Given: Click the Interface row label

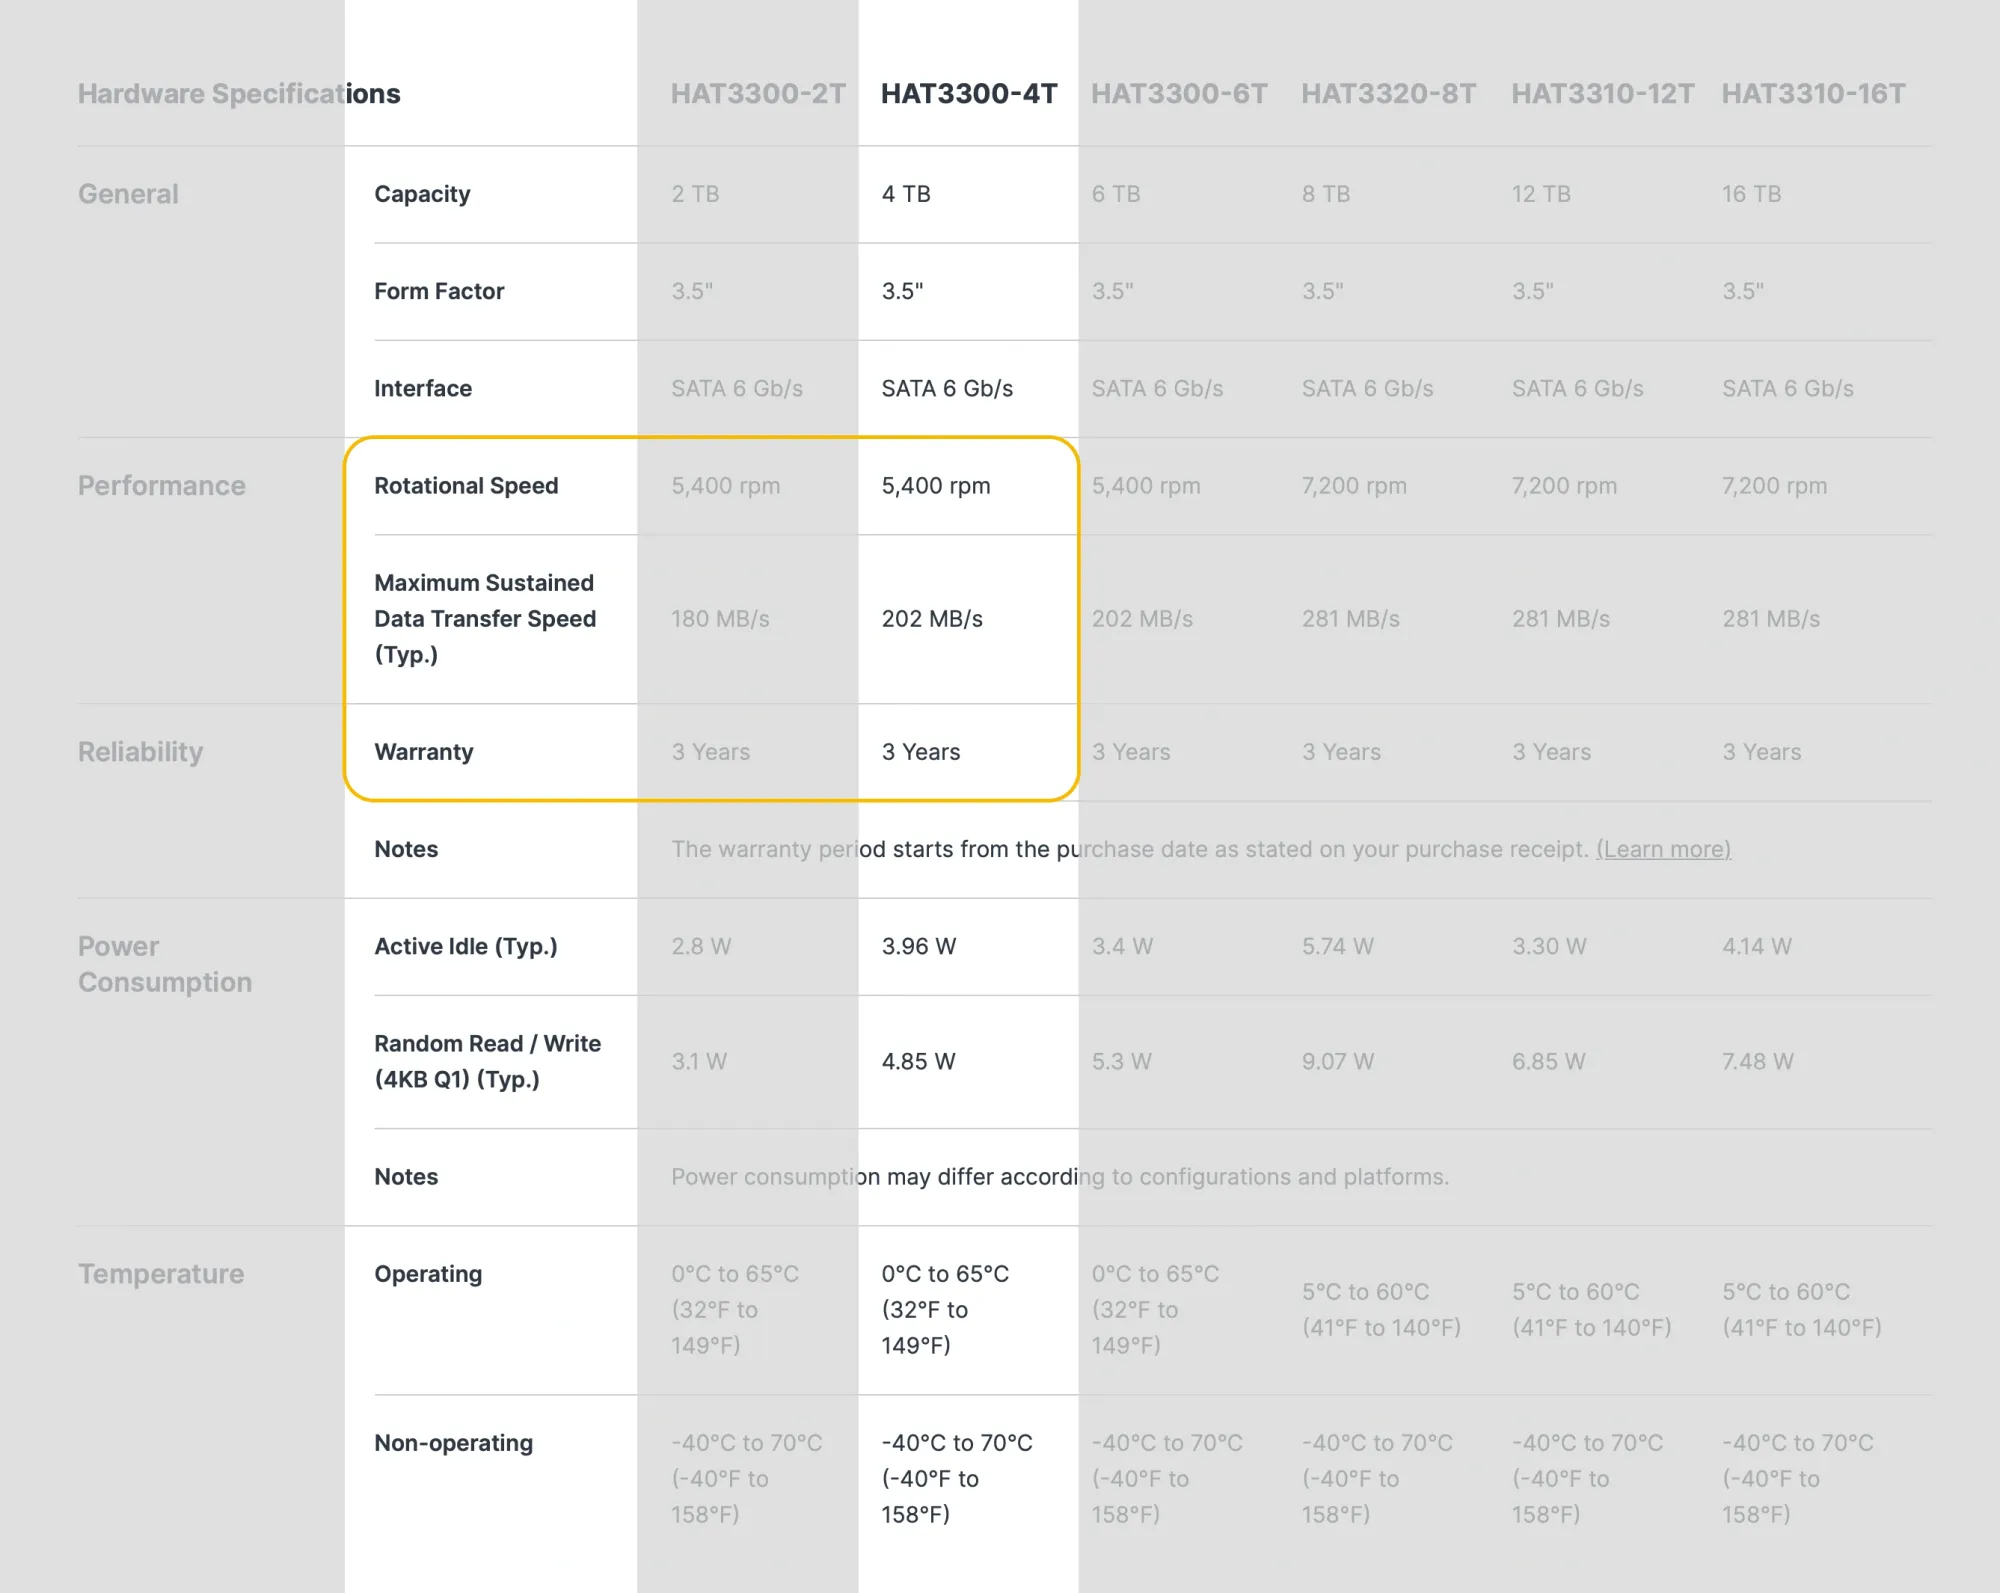Looking at the screenshot, I should [x=423, y=388].
